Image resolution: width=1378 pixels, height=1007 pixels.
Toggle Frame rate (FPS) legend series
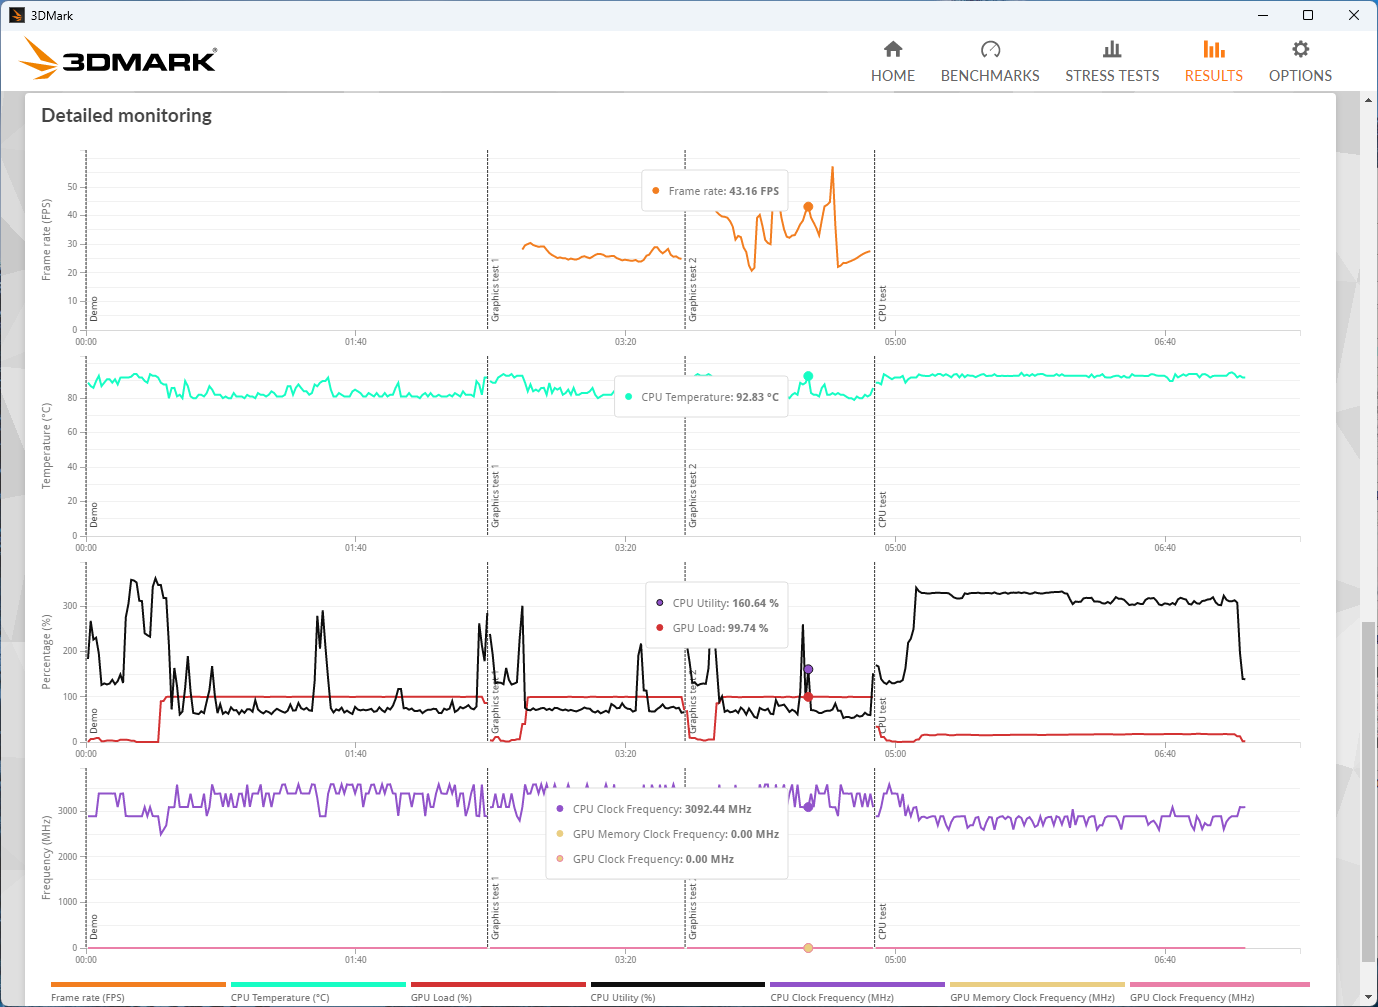(x=88, y=997)
